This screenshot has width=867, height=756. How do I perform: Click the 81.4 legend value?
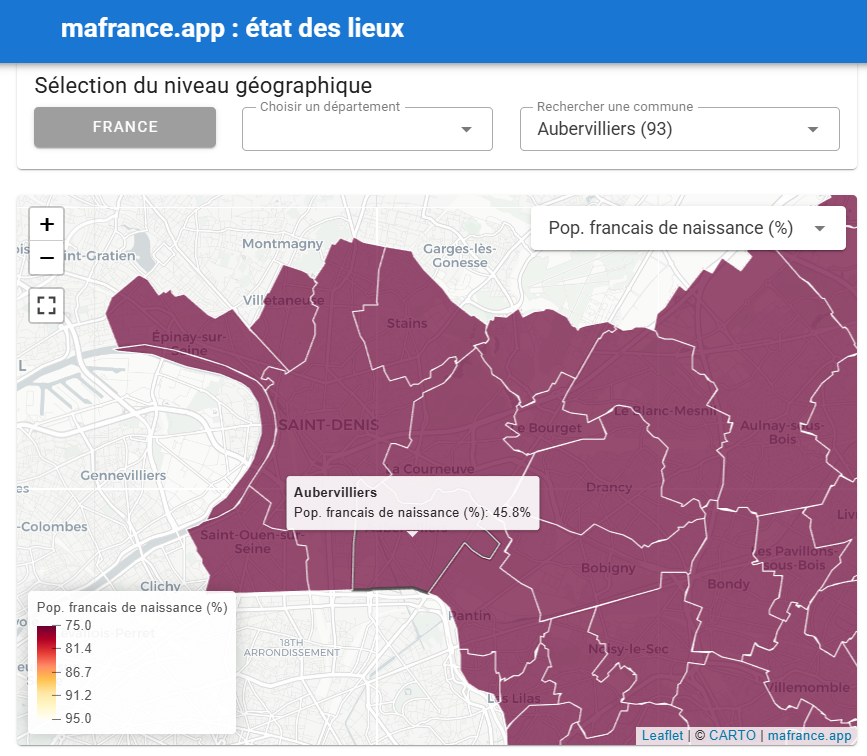click(x=78, y=649)
